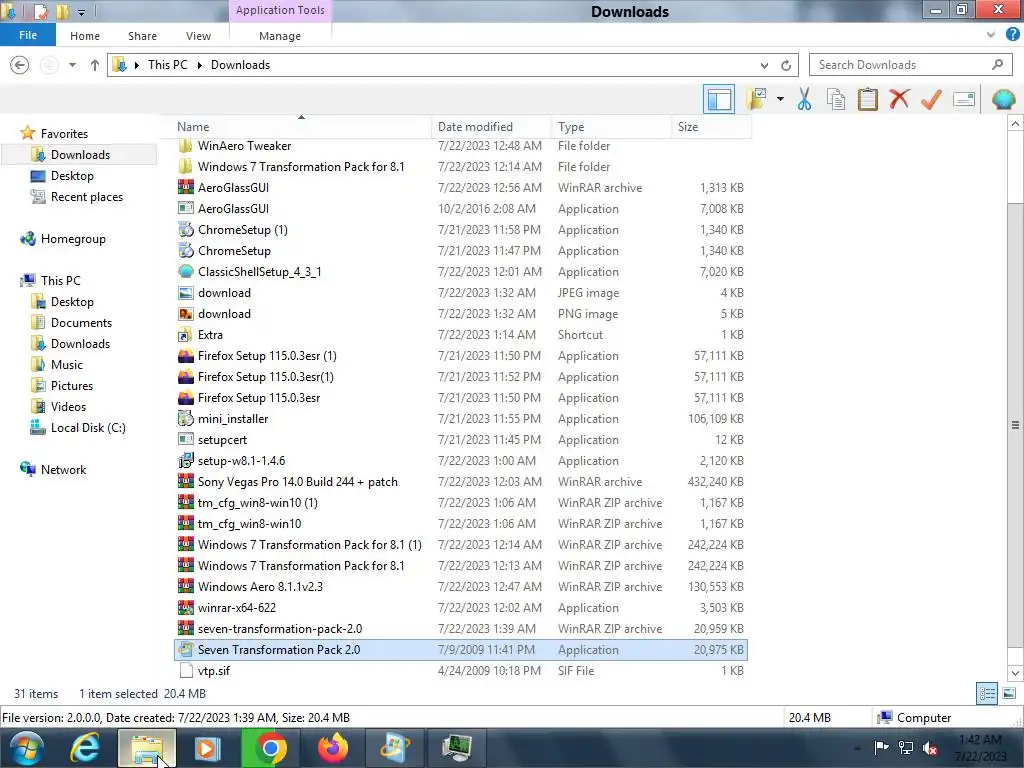Sort by the Name column header
Viewport: 1024px width, 768px height.
click(x=301, y=127)
